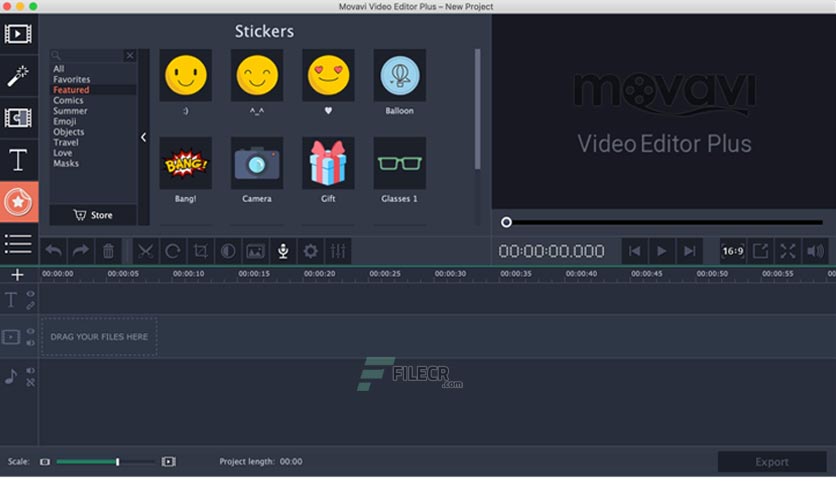Mute the audio track
This screenshot has width=836, height=484.
(x=30, y=370)
